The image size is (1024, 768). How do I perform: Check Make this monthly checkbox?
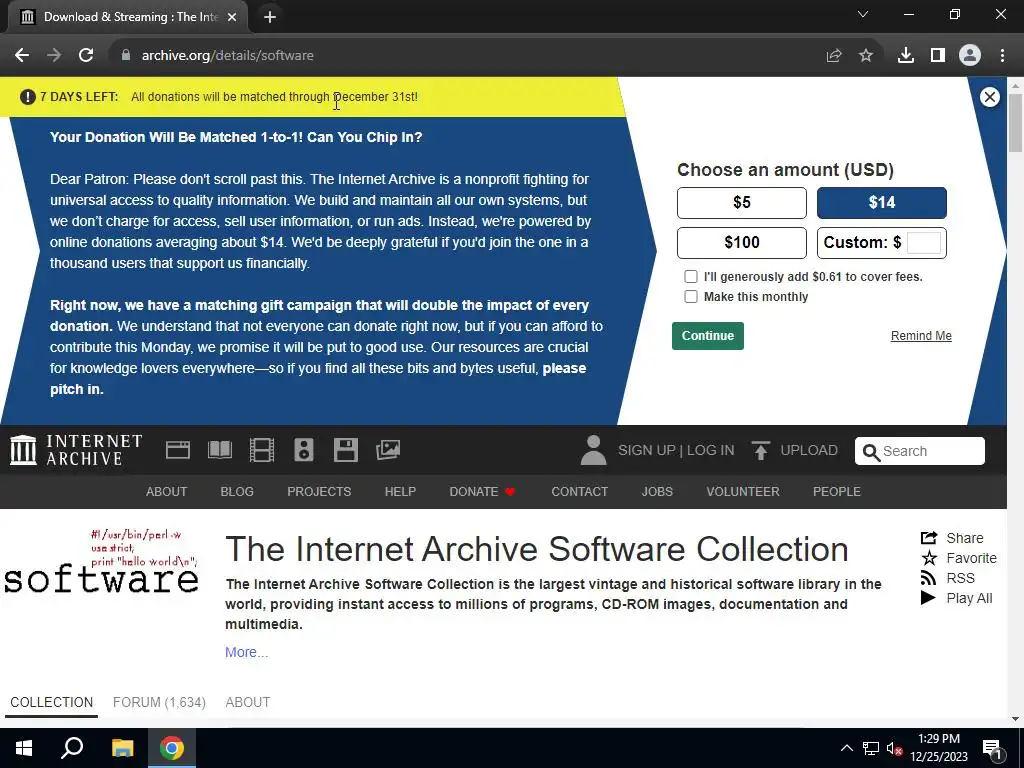pyautogui.click(x=691, y=296)
